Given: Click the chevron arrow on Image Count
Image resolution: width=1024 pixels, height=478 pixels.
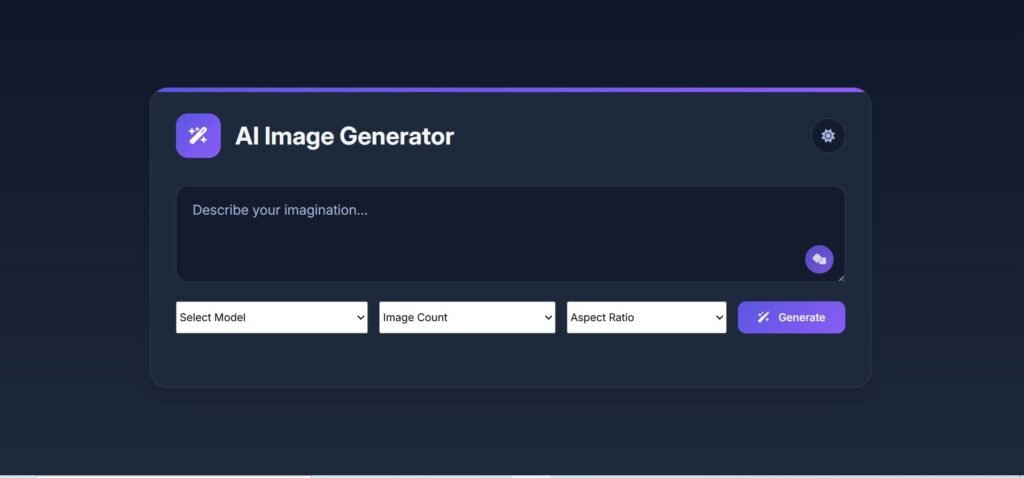Looking at the screenshot, I should [x=548, y=318].
